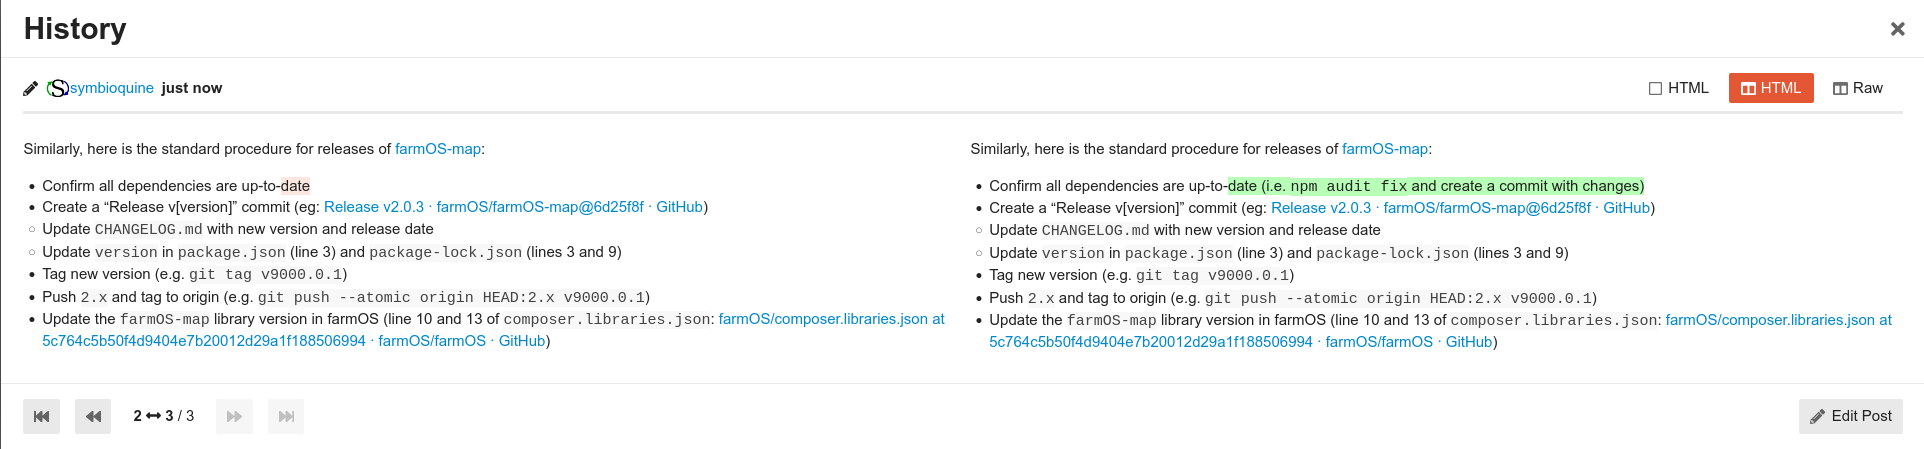Jump to first revision
Screen dimensions: 1924x449
coord(41,416)
